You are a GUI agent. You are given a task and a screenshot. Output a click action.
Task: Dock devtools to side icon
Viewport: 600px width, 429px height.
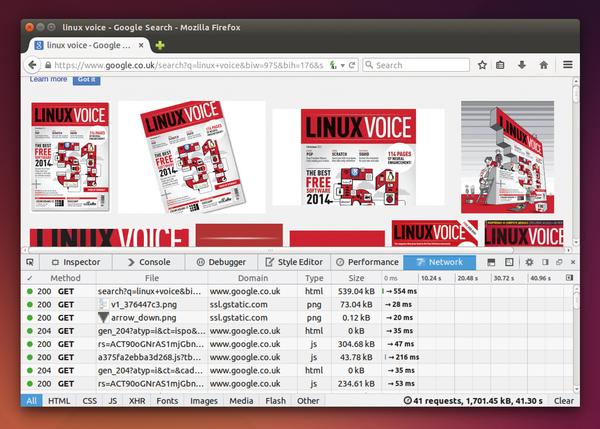545,262
